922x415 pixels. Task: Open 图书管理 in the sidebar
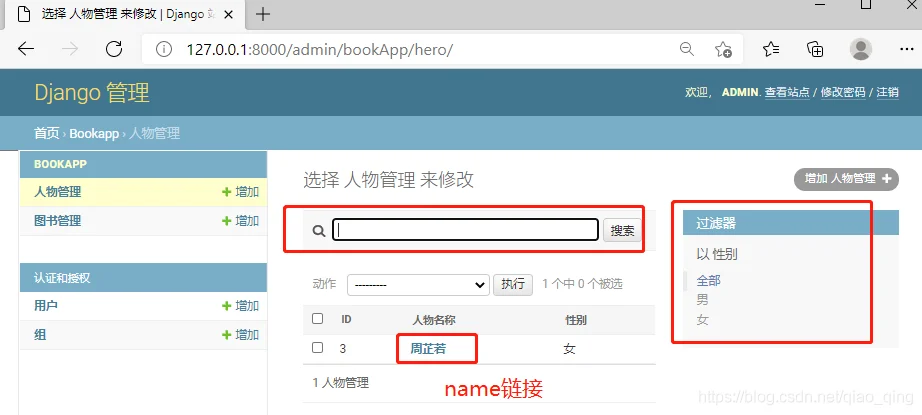tap(58, 221)
